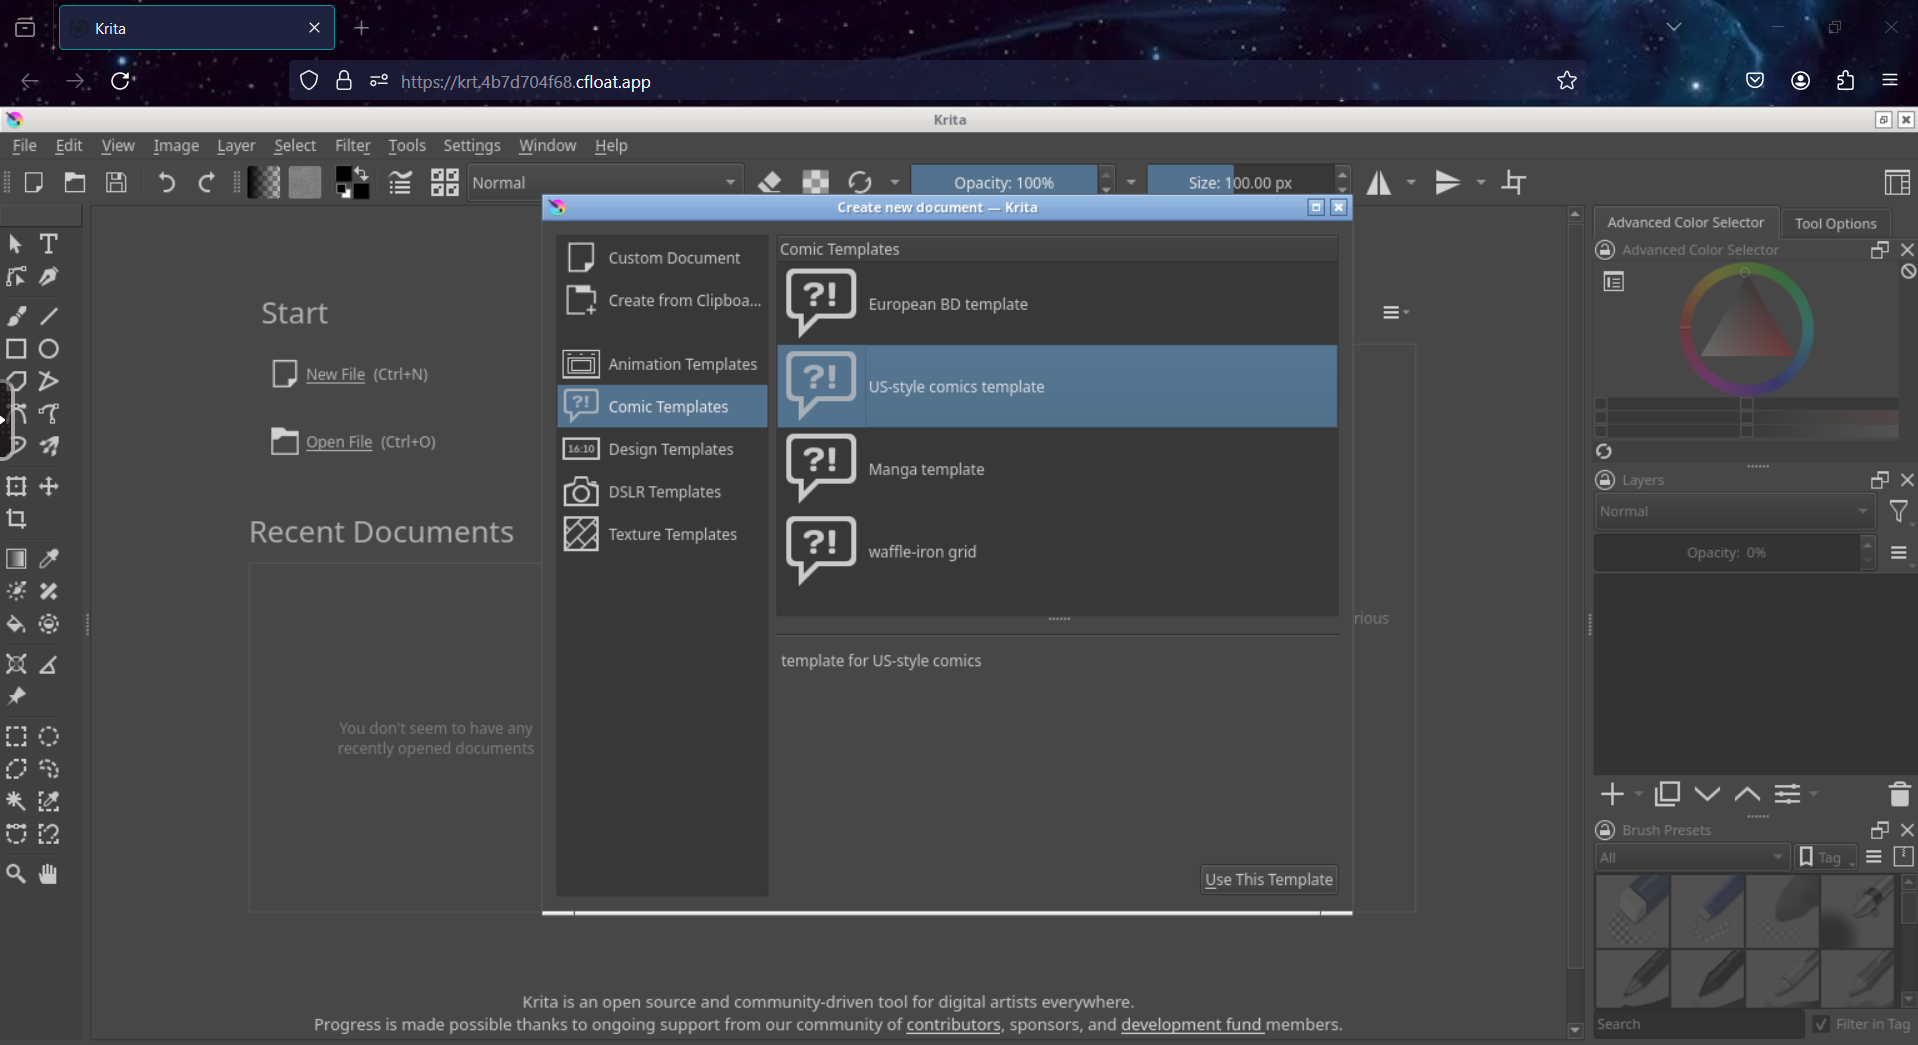Expand vertical mirror options arrow

tap(1481, 183)
